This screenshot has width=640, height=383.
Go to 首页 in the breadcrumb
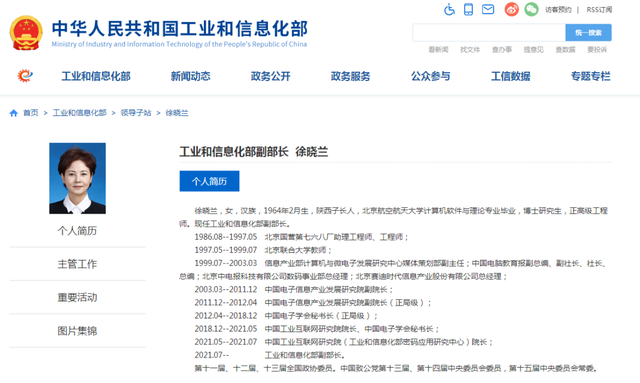point(31,113)
